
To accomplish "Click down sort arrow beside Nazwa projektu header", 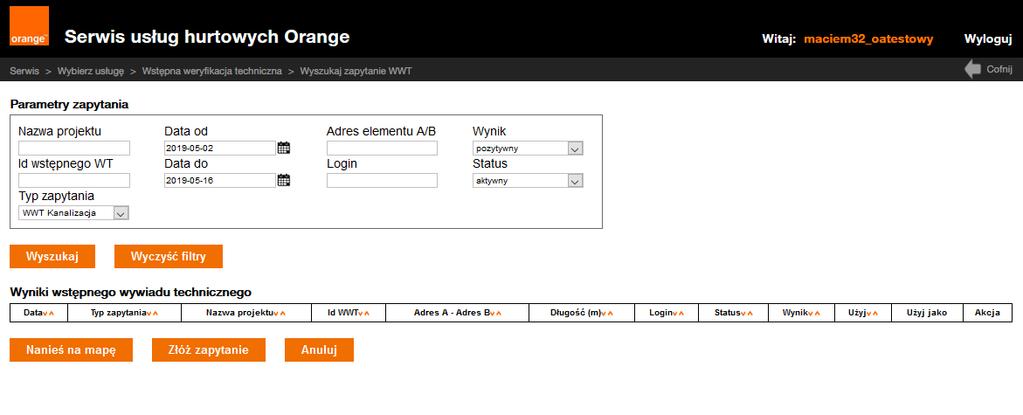I will point(276,313).
